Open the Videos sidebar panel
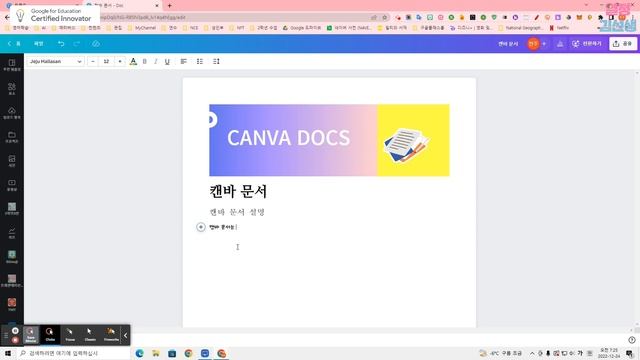The width and height of the screenshot is (640, 360). click(12, 185)
